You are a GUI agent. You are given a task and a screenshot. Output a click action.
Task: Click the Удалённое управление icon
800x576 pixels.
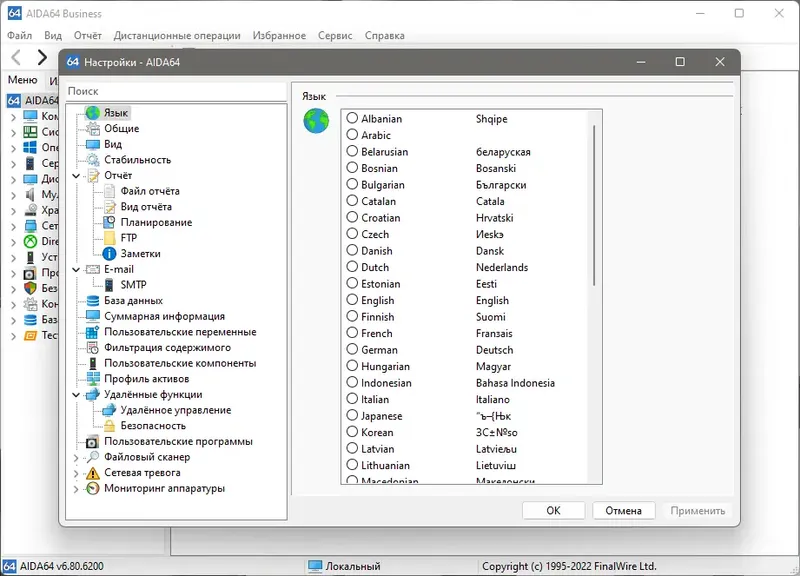[x=109, y=410]
